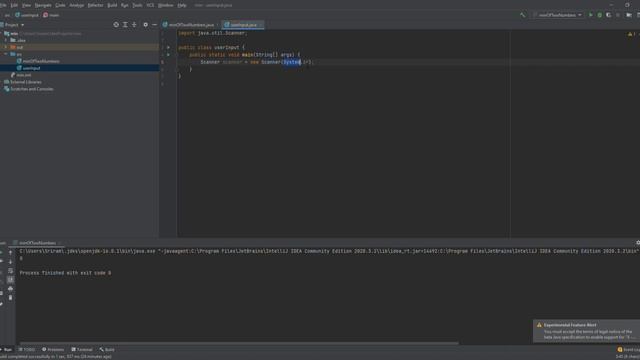Click the warning indicator at editor top-right
The height and width of the screenshot is (360, 640).
pos(632,34)
